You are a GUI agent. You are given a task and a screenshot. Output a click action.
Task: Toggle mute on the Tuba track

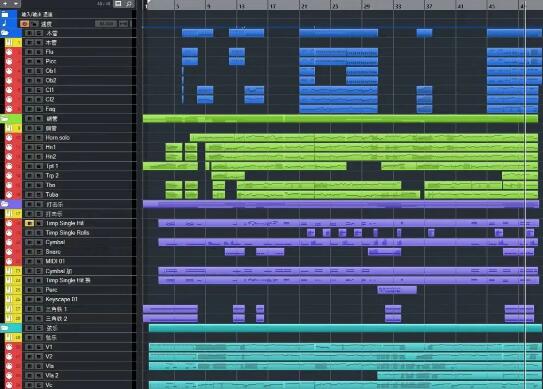coord(29,195)
